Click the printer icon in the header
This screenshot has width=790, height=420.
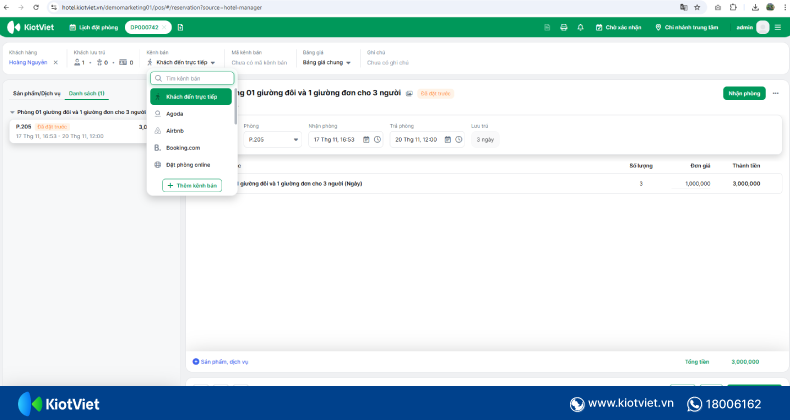564,27
